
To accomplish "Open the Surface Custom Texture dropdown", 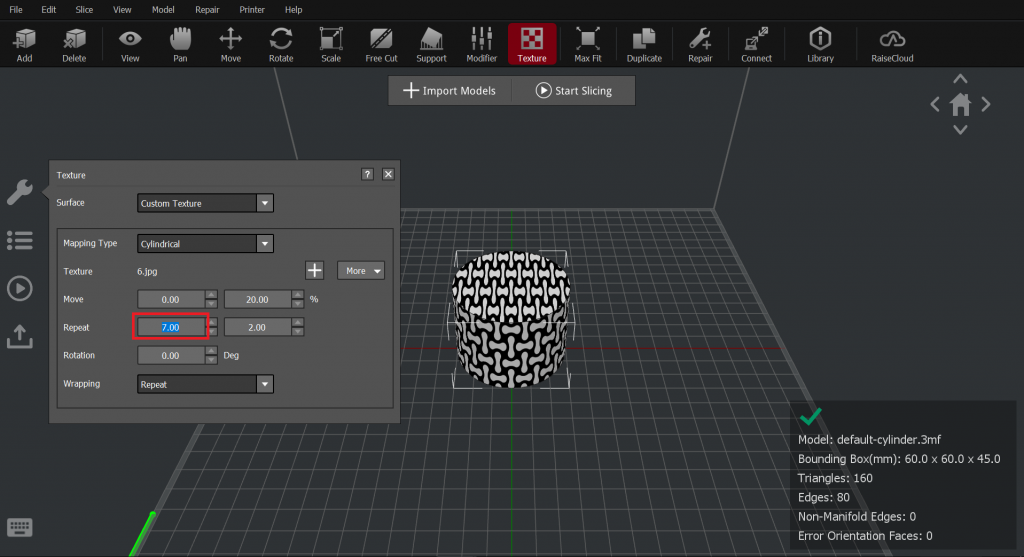I will (205, 203).
